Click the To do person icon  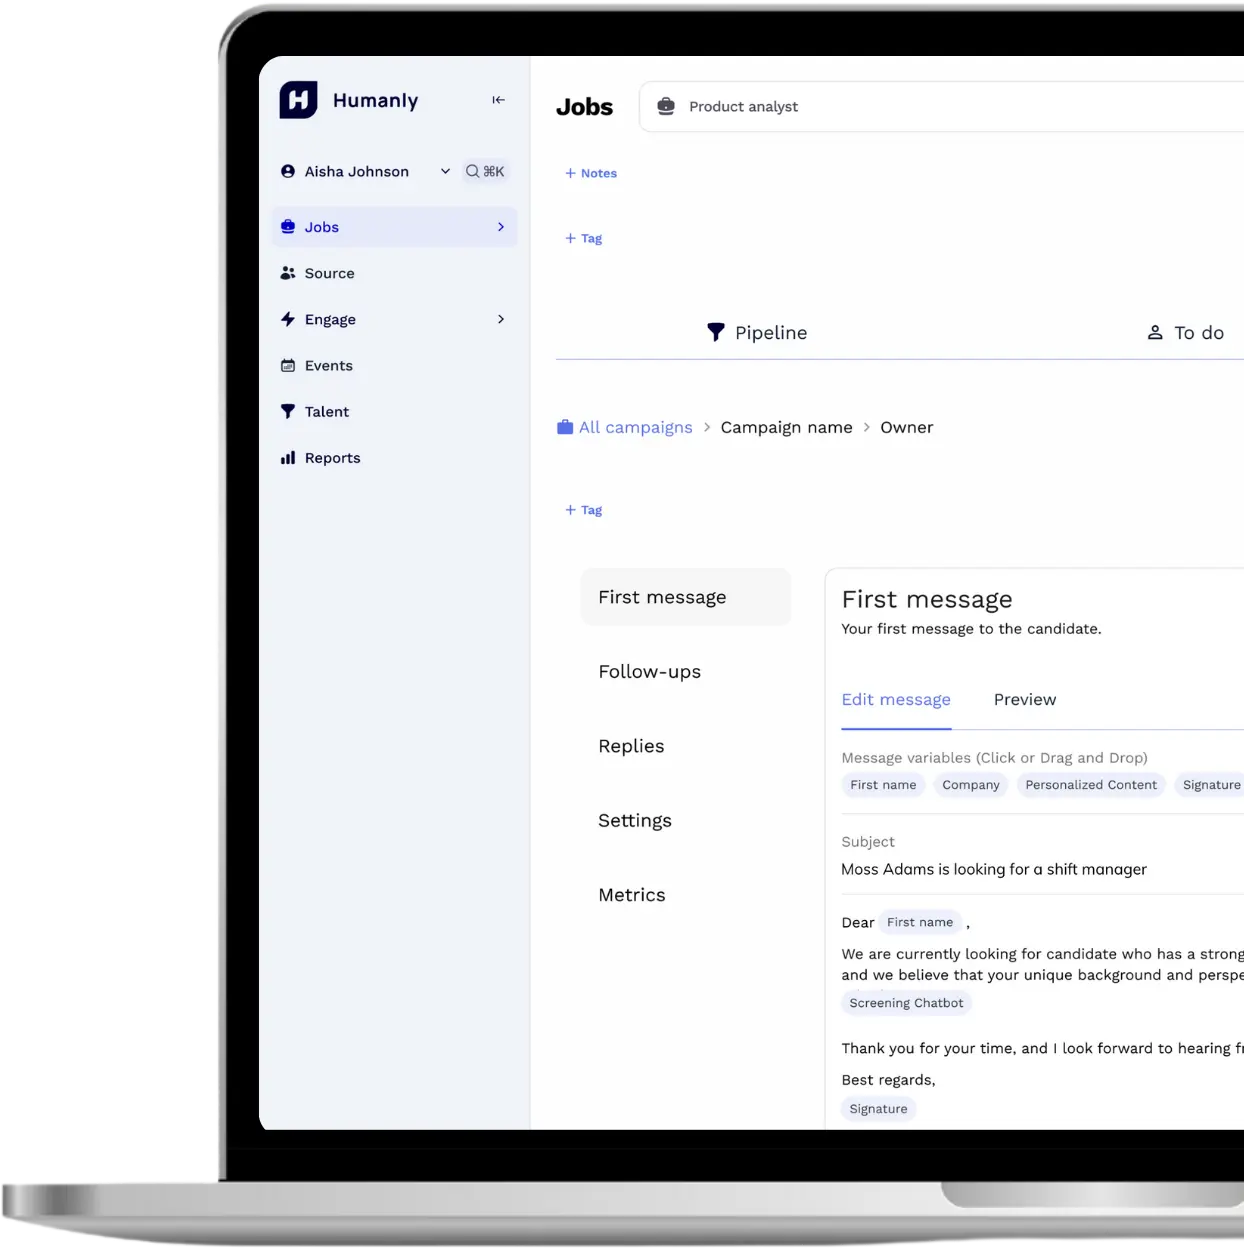tap(1155, 332)
